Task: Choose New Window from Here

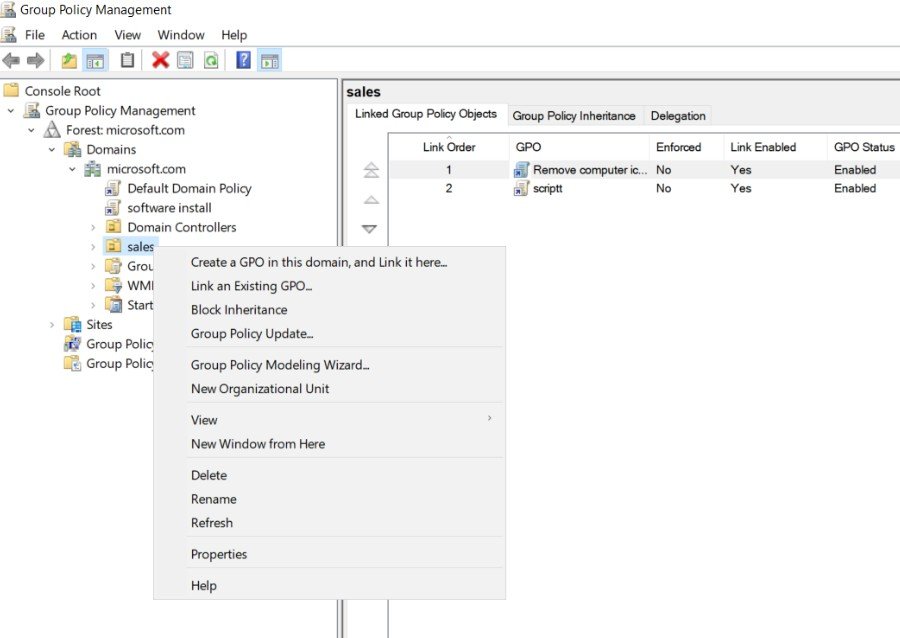Action: click(x=258, y=444)
